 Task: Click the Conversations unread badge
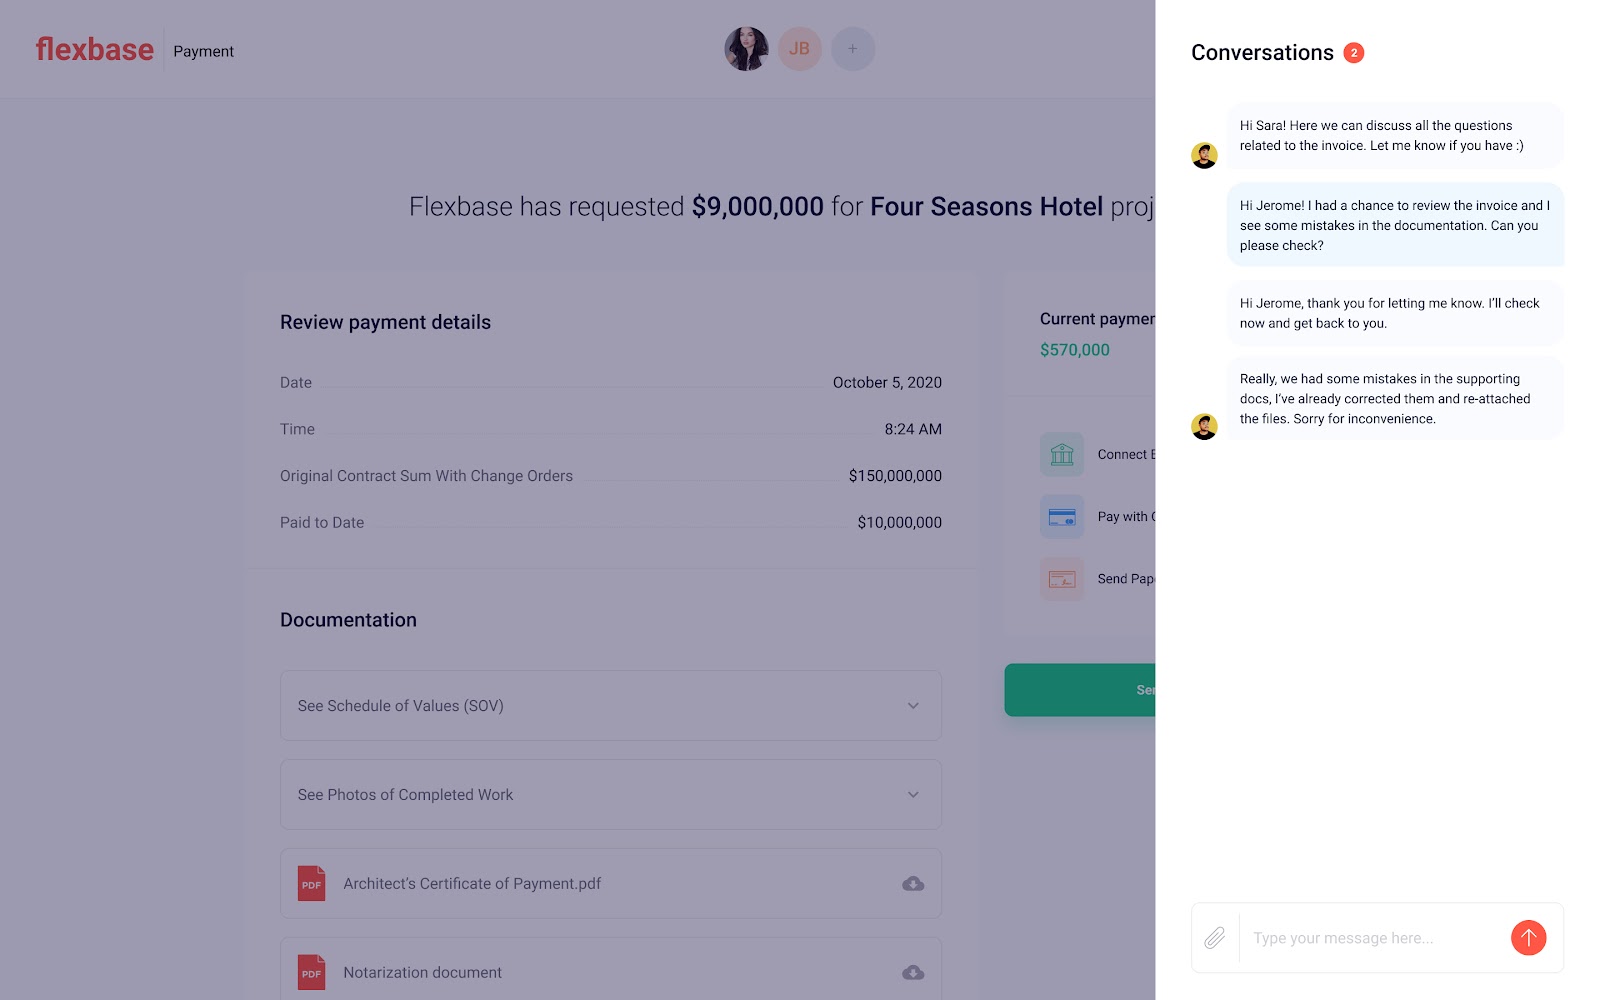pos(1354,53)
